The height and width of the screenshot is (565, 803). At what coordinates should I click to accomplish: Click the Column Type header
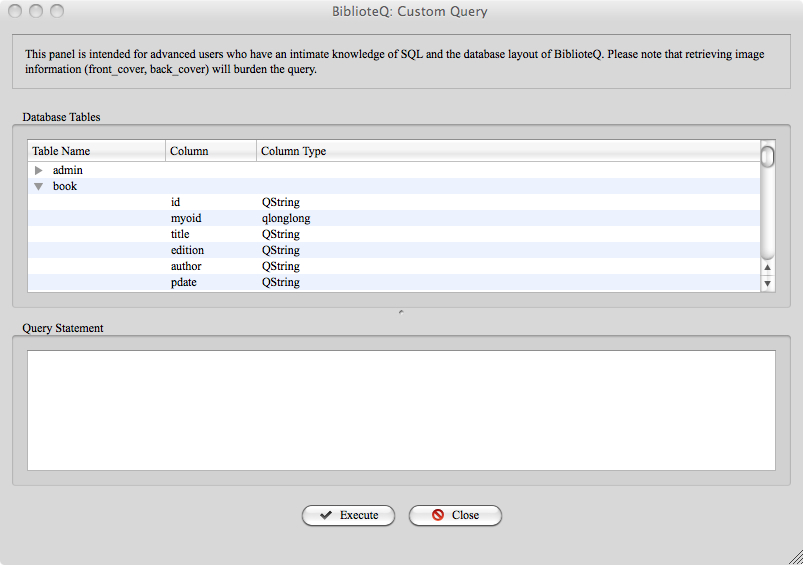point(509,151)
